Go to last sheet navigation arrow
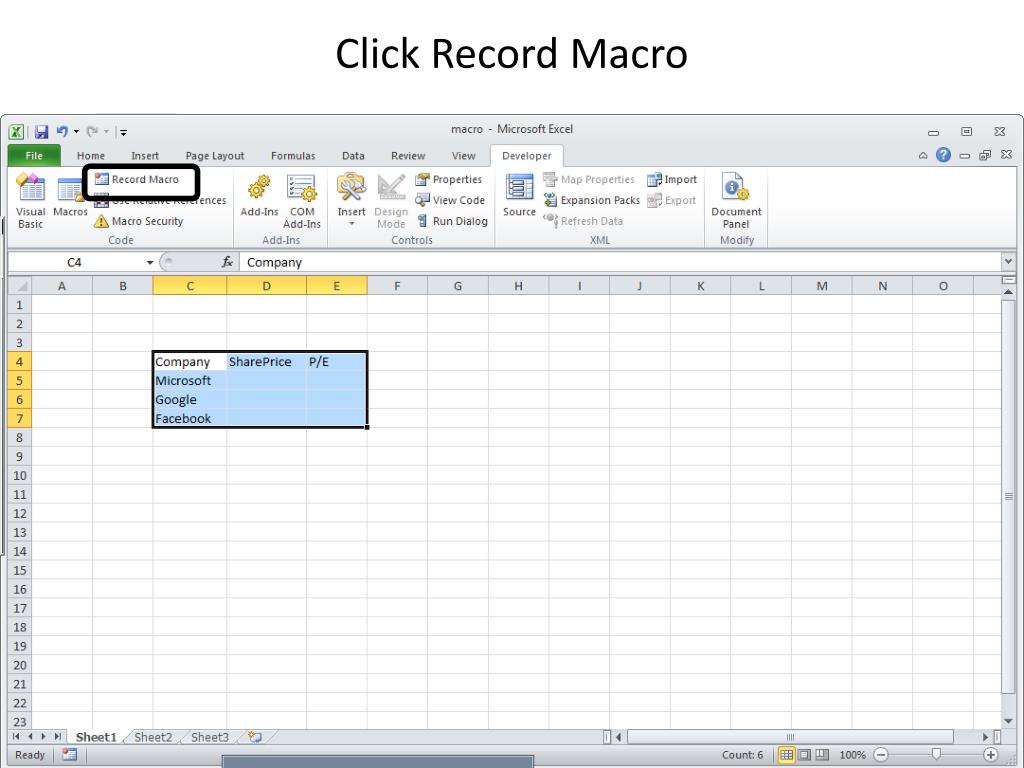The width and height of the screenshot is (1024, 768). [x=57, y=737]
